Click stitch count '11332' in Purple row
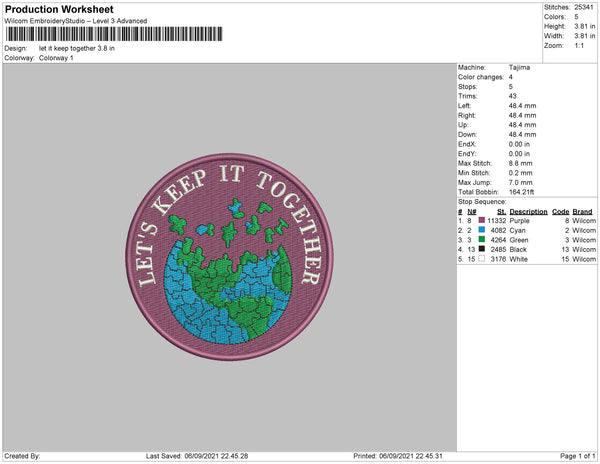This screenshot has width=600, height=464. tap(497, 221)
